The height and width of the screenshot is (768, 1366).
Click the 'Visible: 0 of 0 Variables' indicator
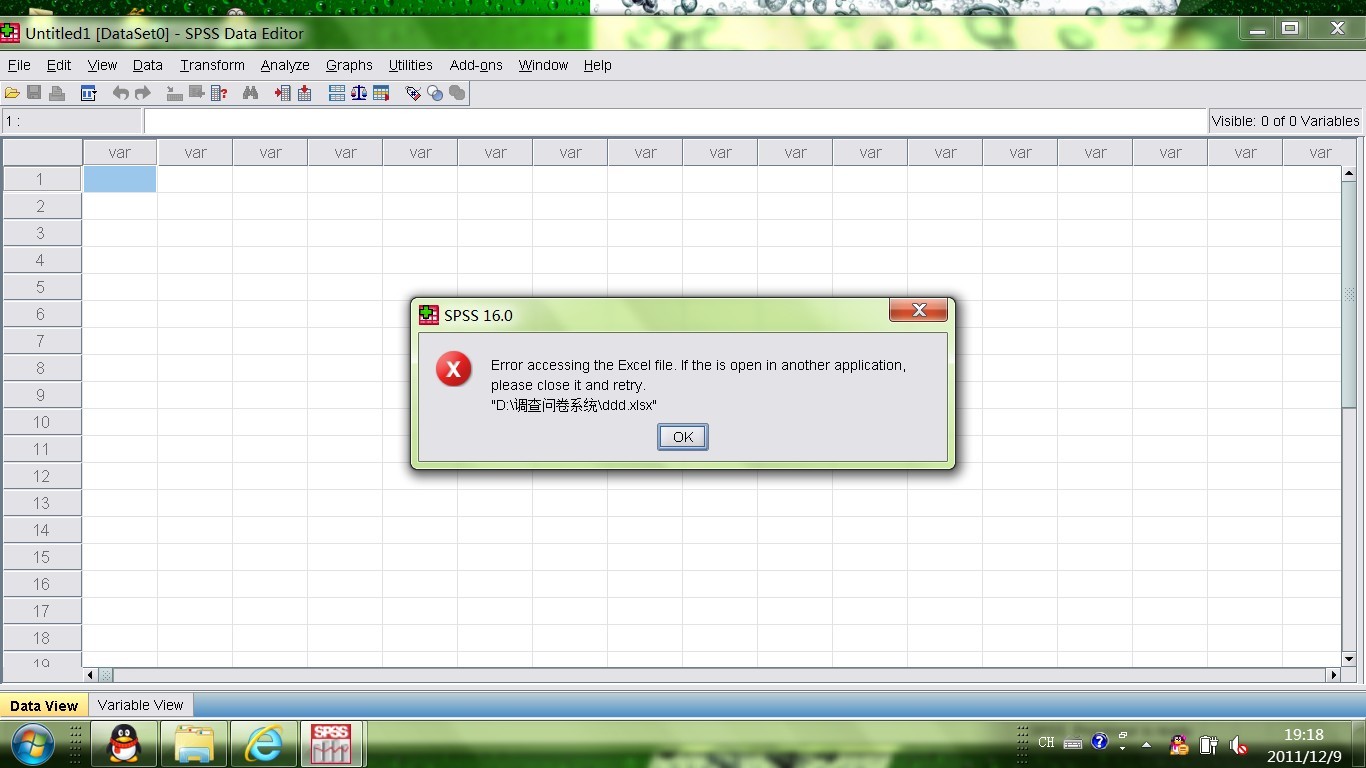point(1285,121)
